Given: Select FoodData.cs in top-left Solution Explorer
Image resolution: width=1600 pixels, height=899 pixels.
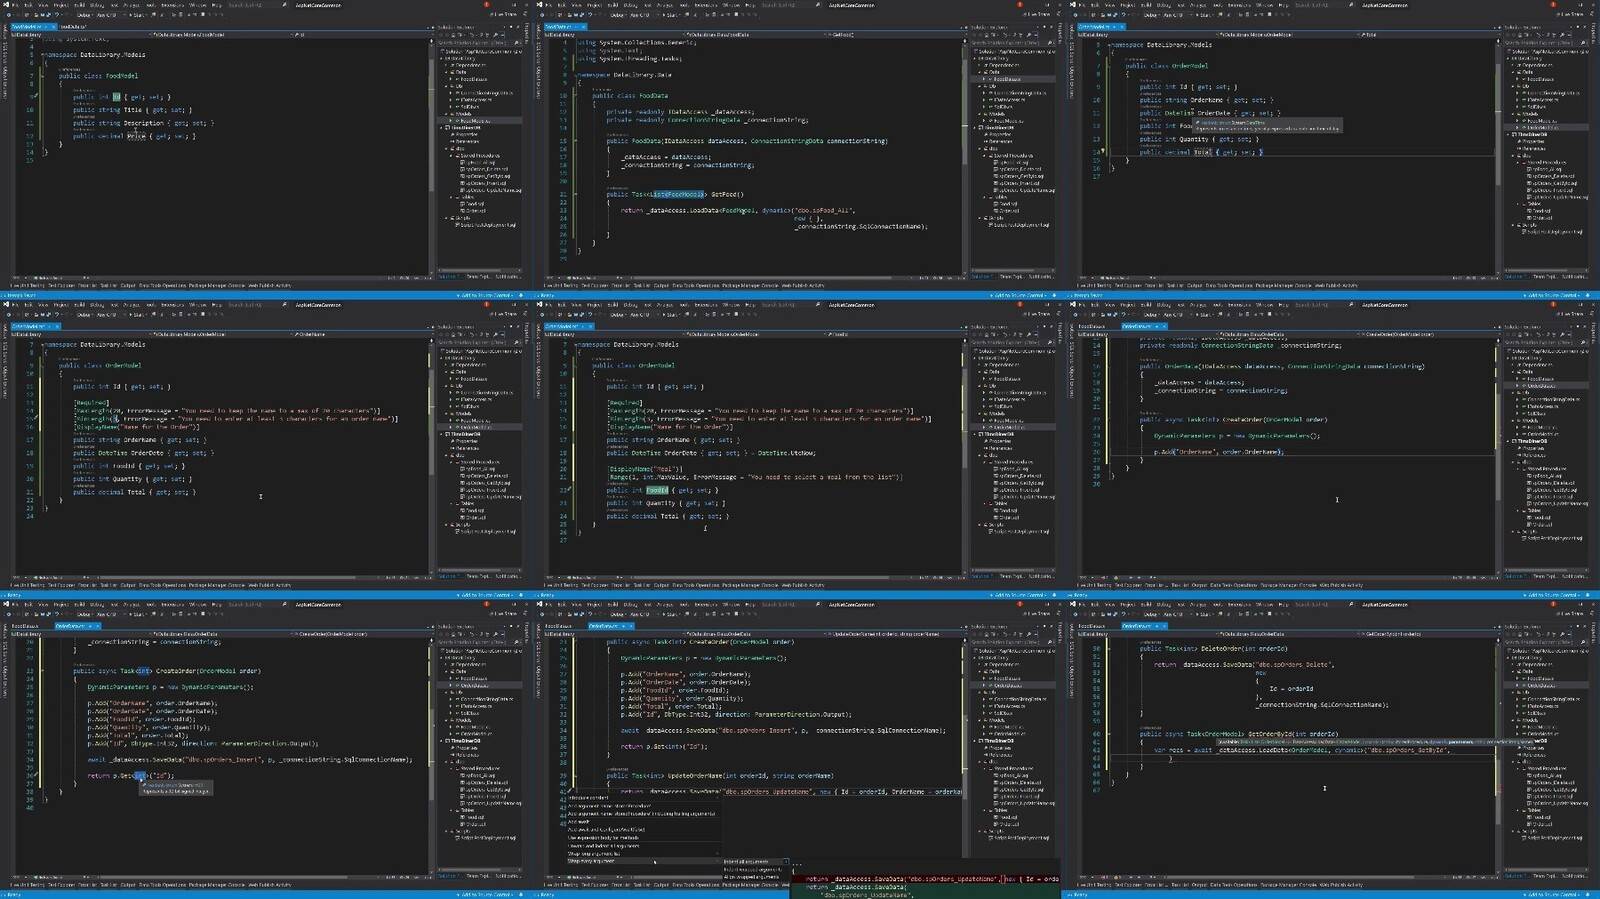Looking at the screenshot, I should click(474, 79).
